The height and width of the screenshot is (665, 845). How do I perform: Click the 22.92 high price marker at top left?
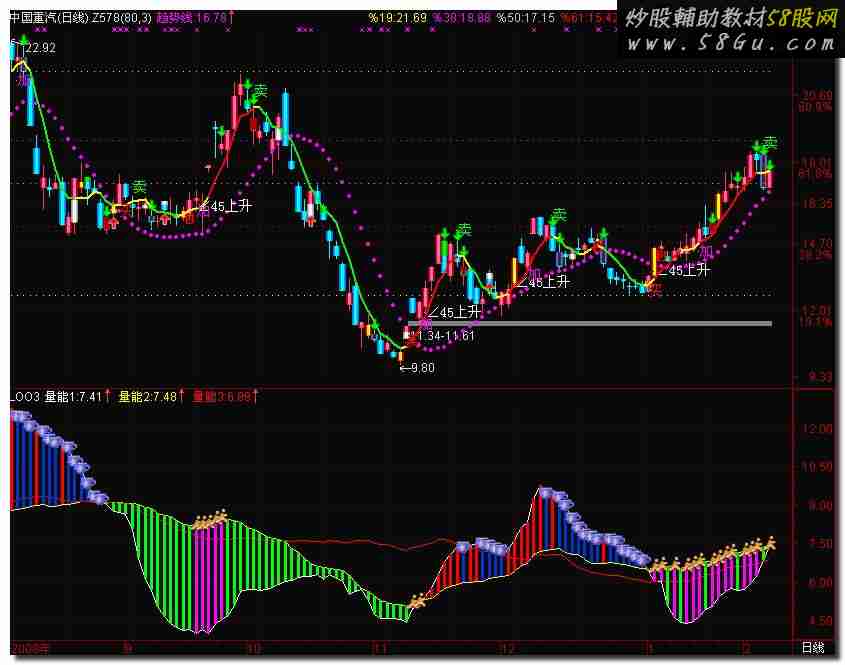click(x=38, y=47)
